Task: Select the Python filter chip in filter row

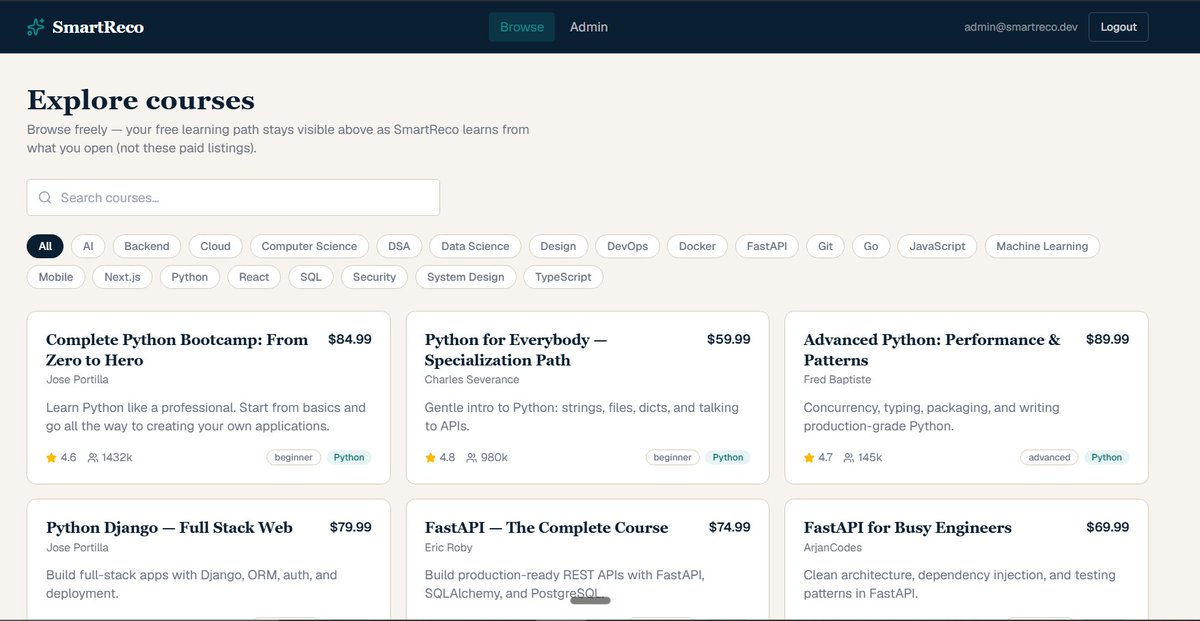Action: (189, 277)
